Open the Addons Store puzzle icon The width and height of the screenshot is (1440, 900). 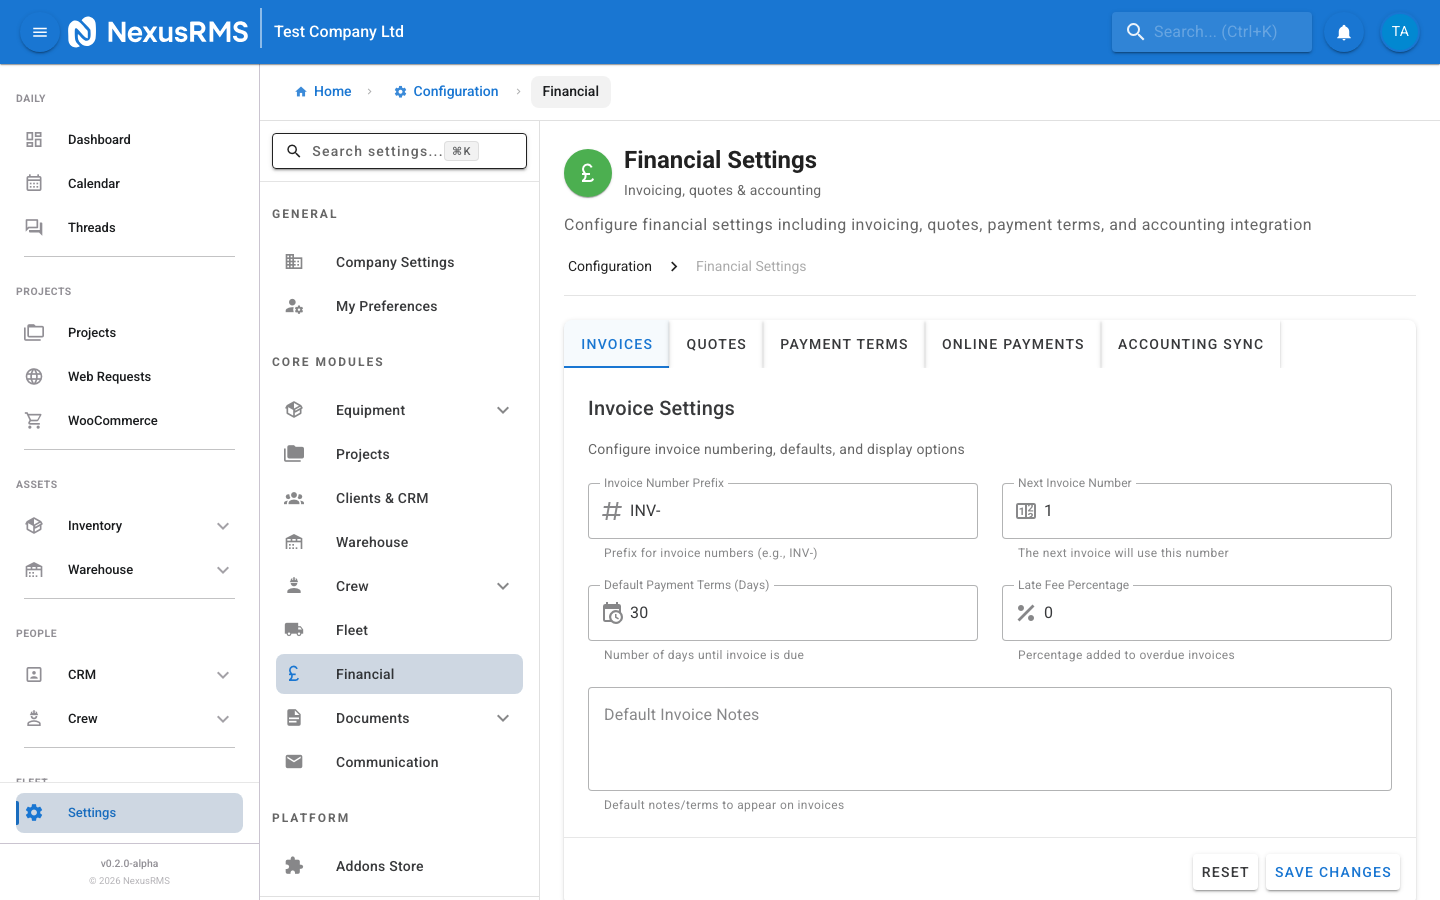[294, 865]
